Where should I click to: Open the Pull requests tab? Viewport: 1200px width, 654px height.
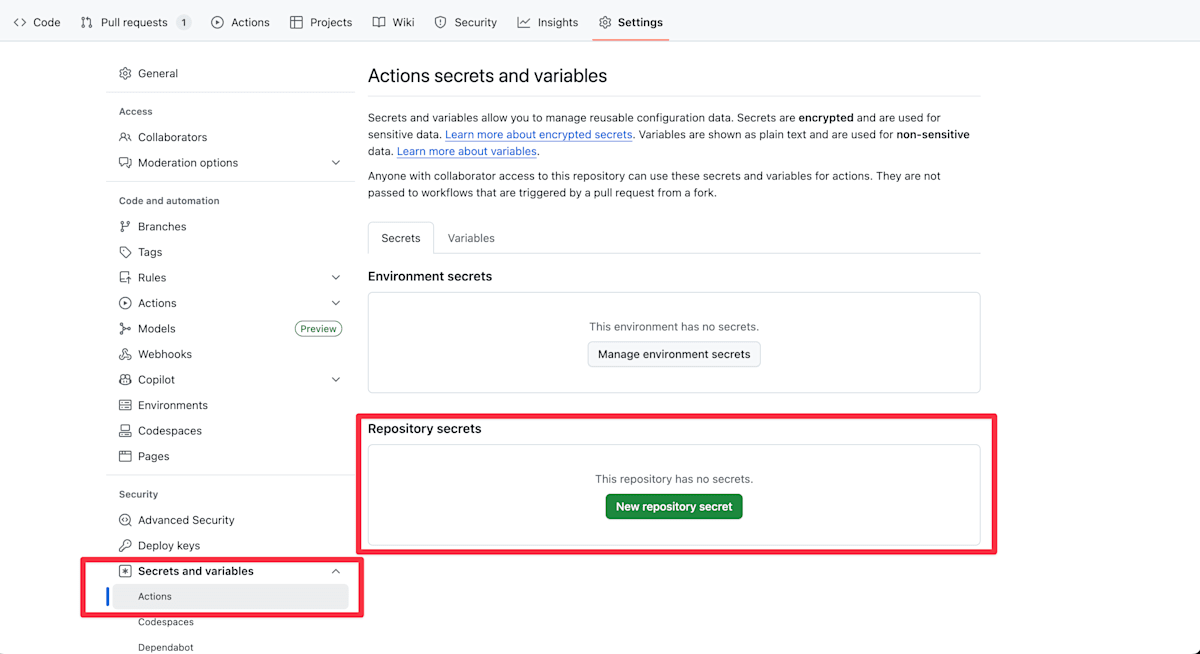click(135, 22)
